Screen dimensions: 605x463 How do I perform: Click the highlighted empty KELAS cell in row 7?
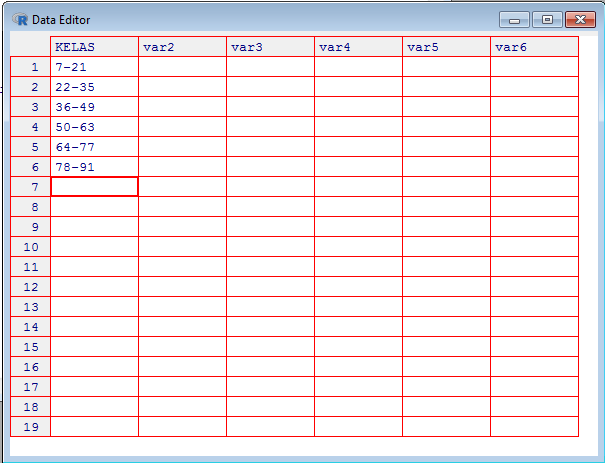pos(95,187)
